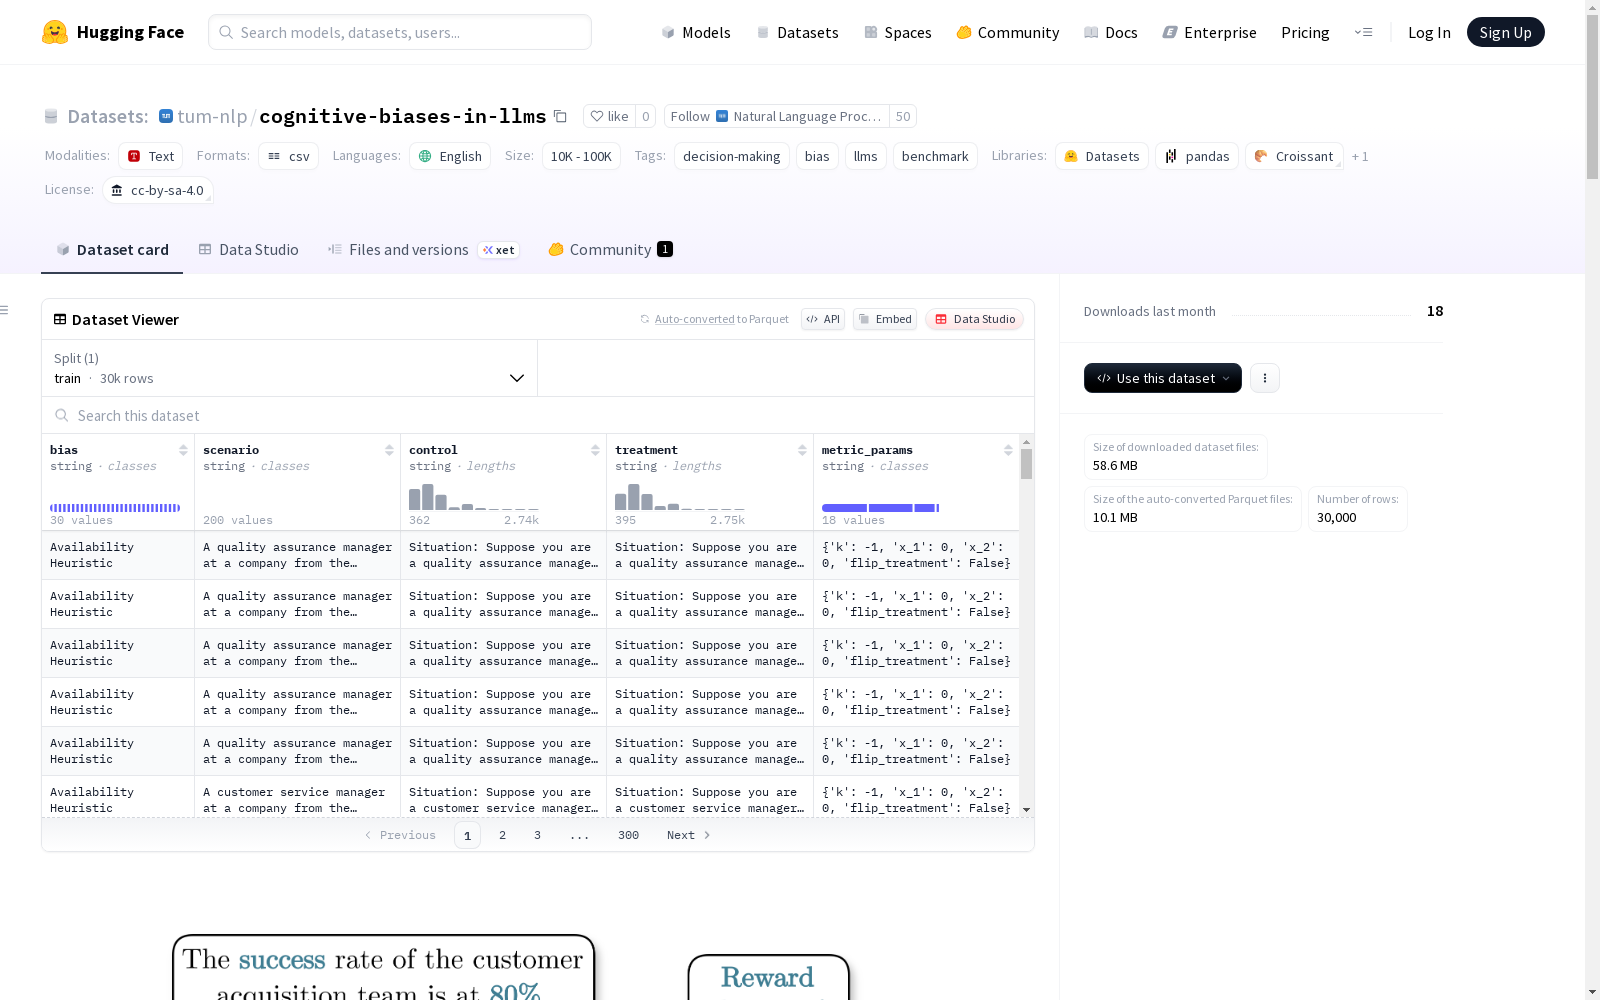The height and width of the screenshot is (1000, 1600).
Task: Click the left sidebar table-of-contents icon
Action: click(4, 310)
